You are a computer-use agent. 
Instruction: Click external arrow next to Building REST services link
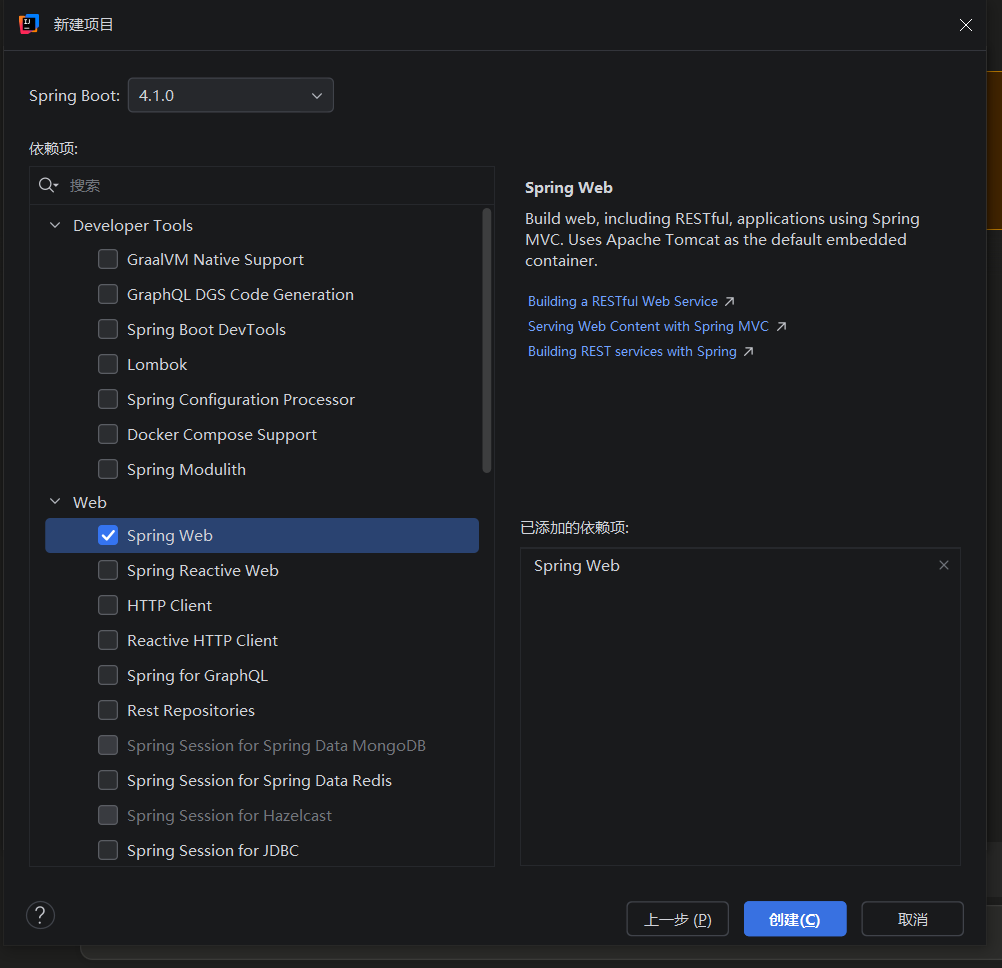(748, 351)
